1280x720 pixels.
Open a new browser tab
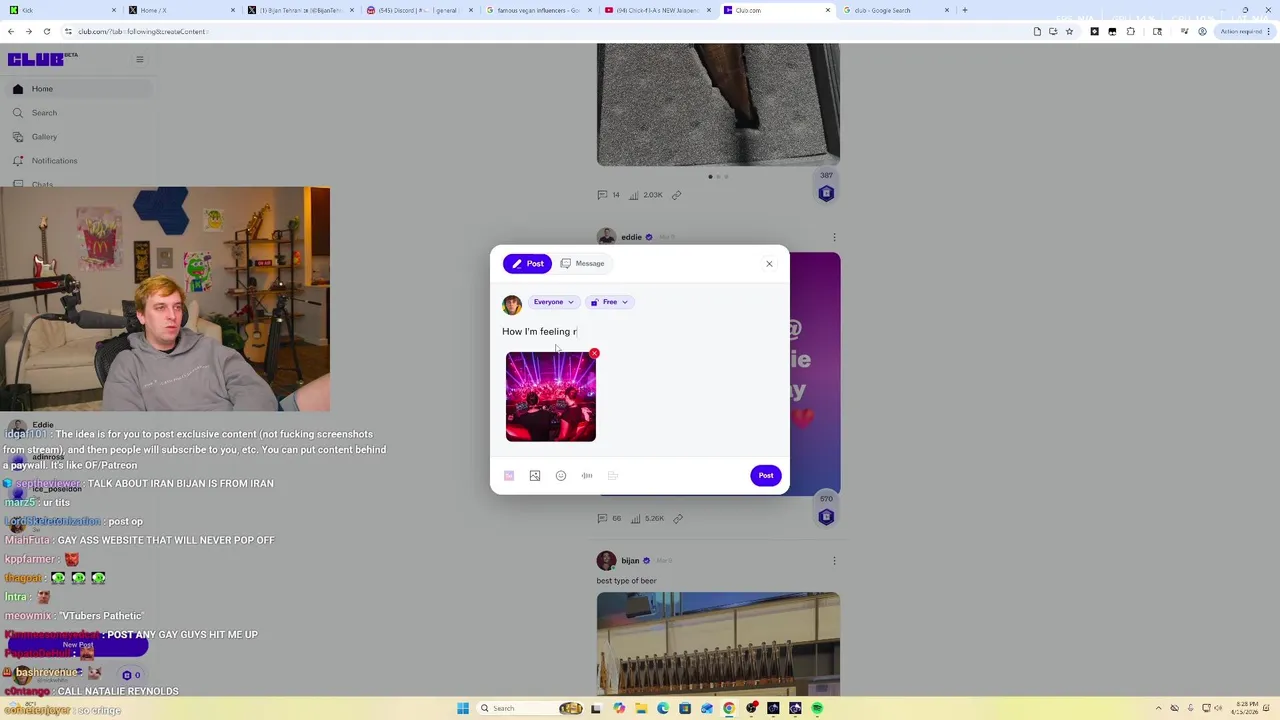[x=965, y=10]
